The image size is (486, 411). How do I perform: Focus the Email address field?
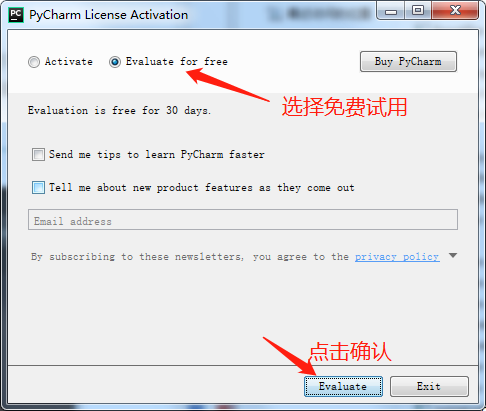(243, 220)
